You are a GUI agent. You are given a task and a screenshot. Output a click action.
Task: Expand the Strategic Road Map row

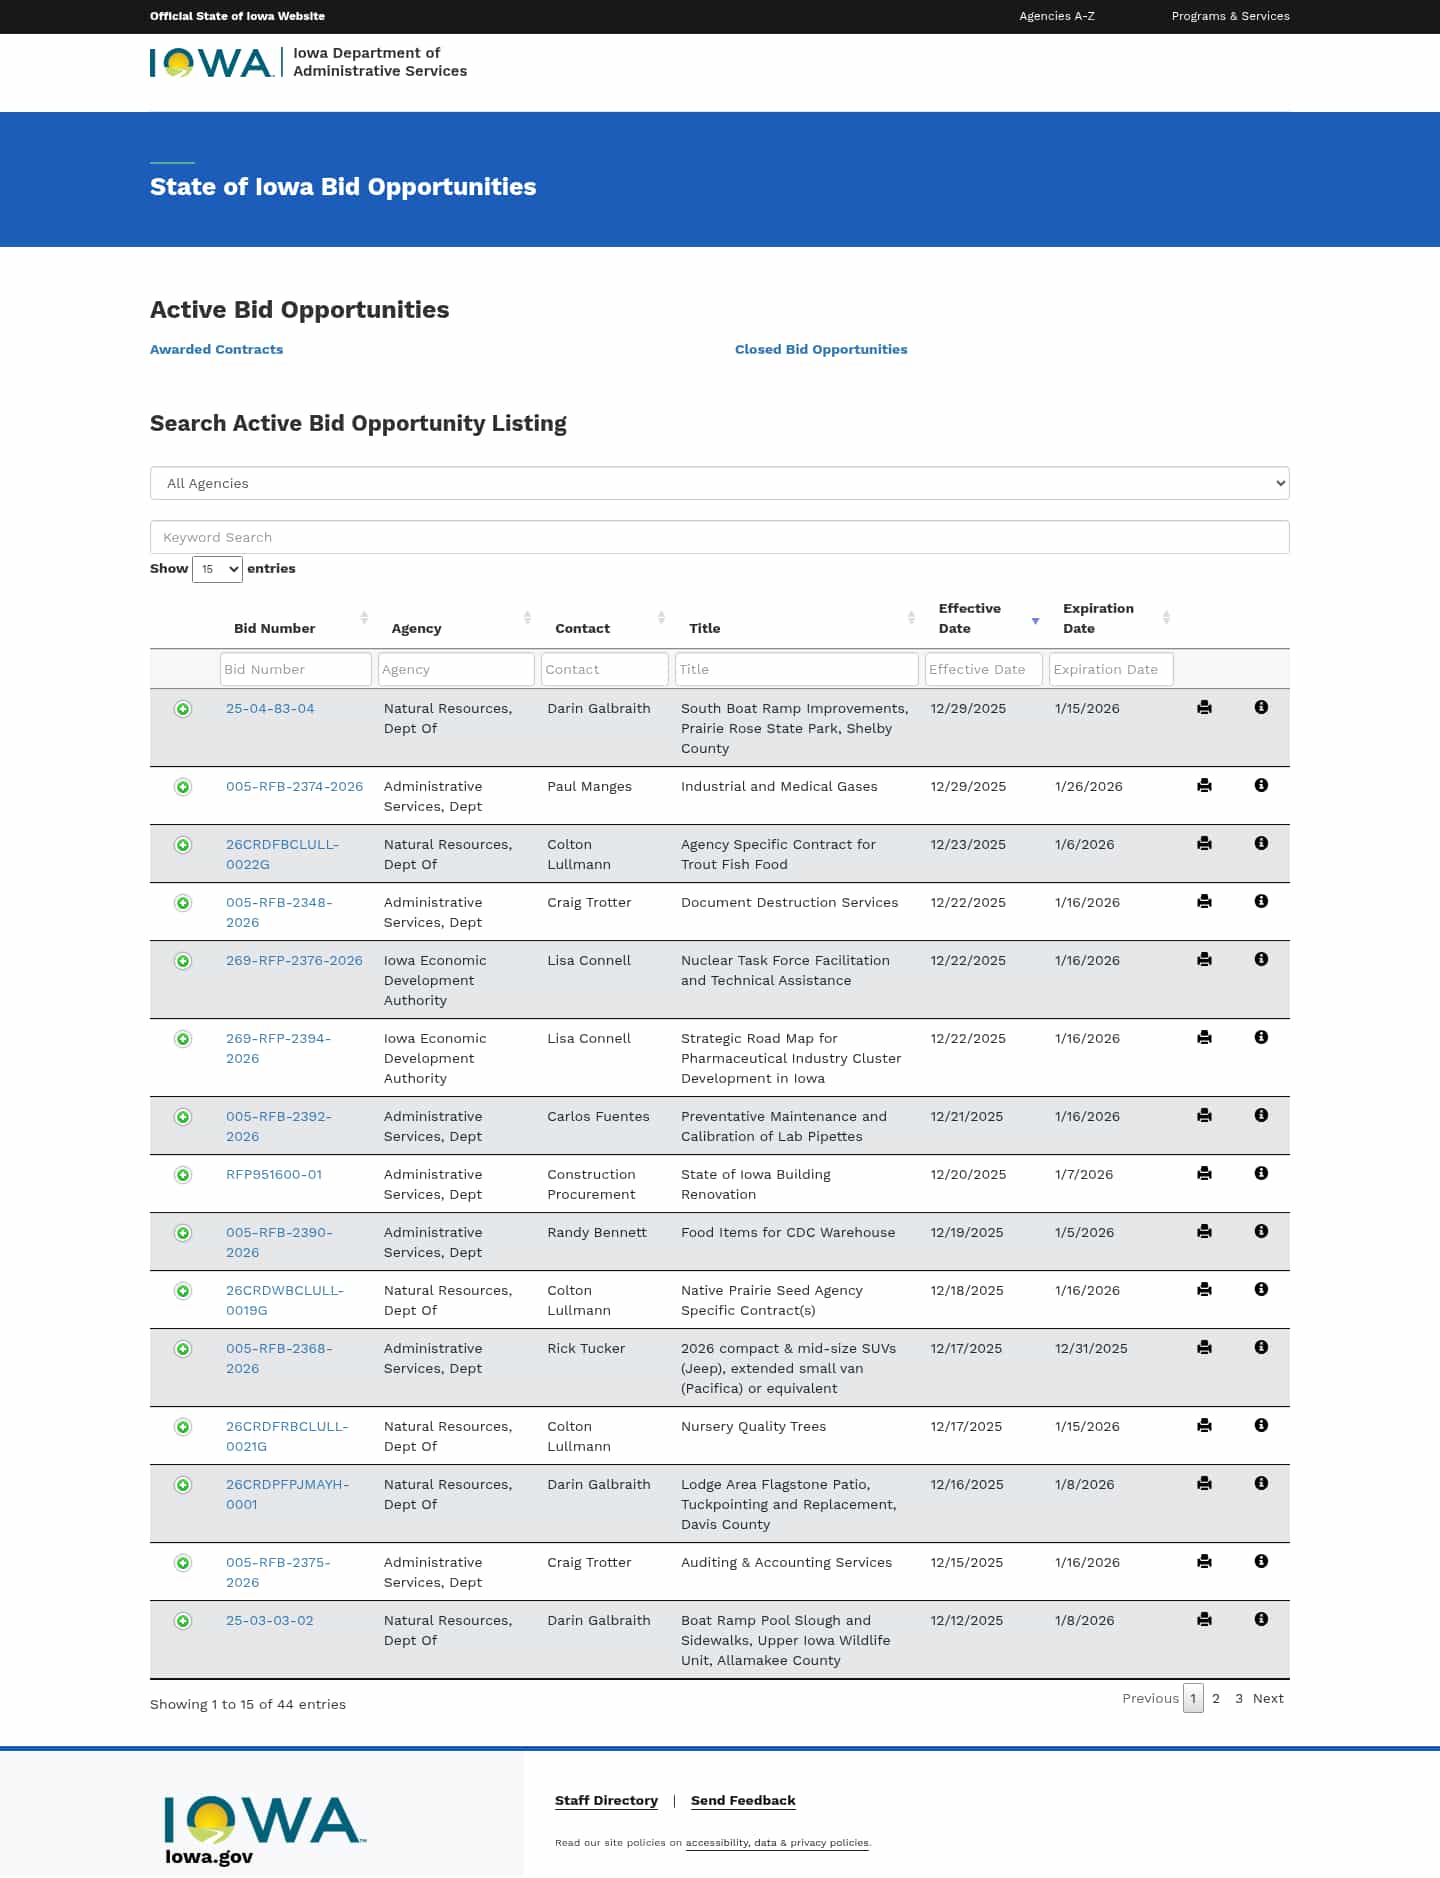pyautogui.click(x=183, y=1039)
